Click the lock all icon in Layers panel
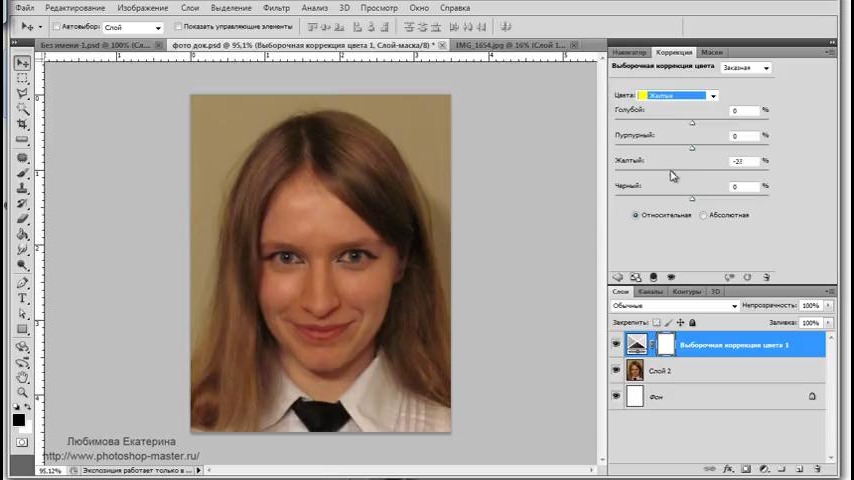 [693, 323]
